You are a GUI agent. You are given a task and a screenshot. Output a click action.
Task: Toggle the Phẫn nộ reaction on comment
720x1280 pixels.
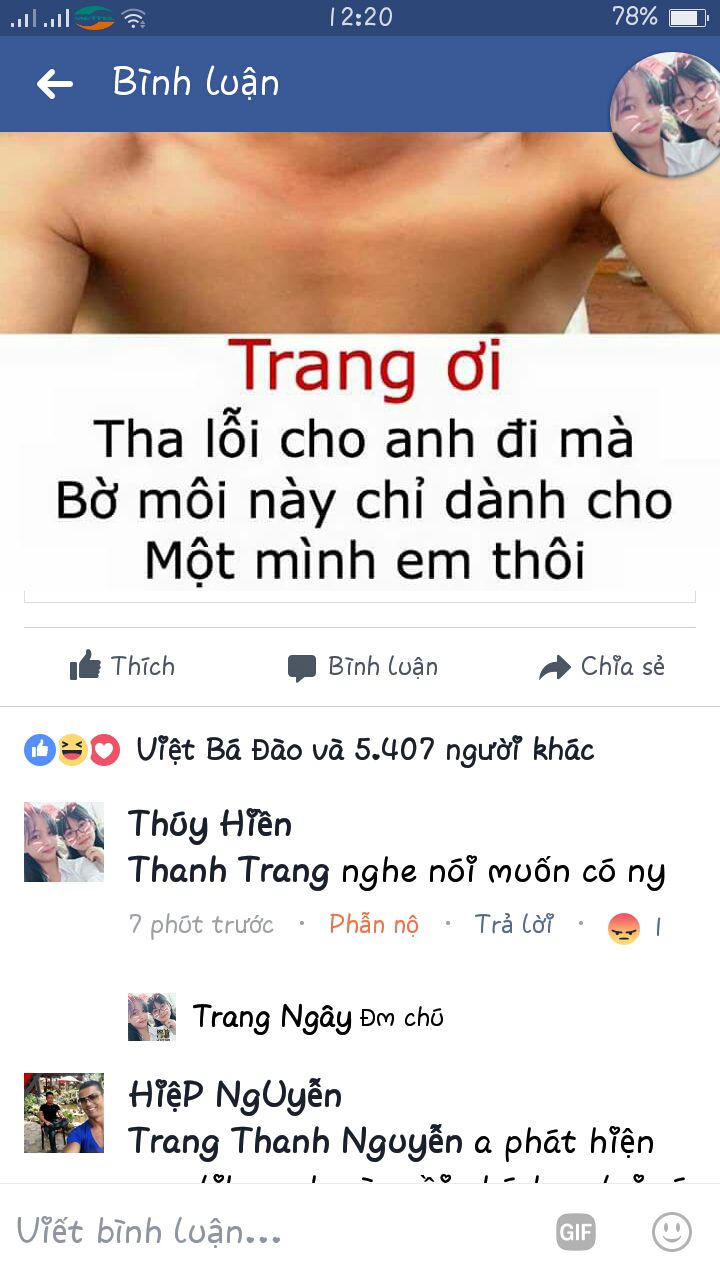pyautogui.click(x=374, y=925)
